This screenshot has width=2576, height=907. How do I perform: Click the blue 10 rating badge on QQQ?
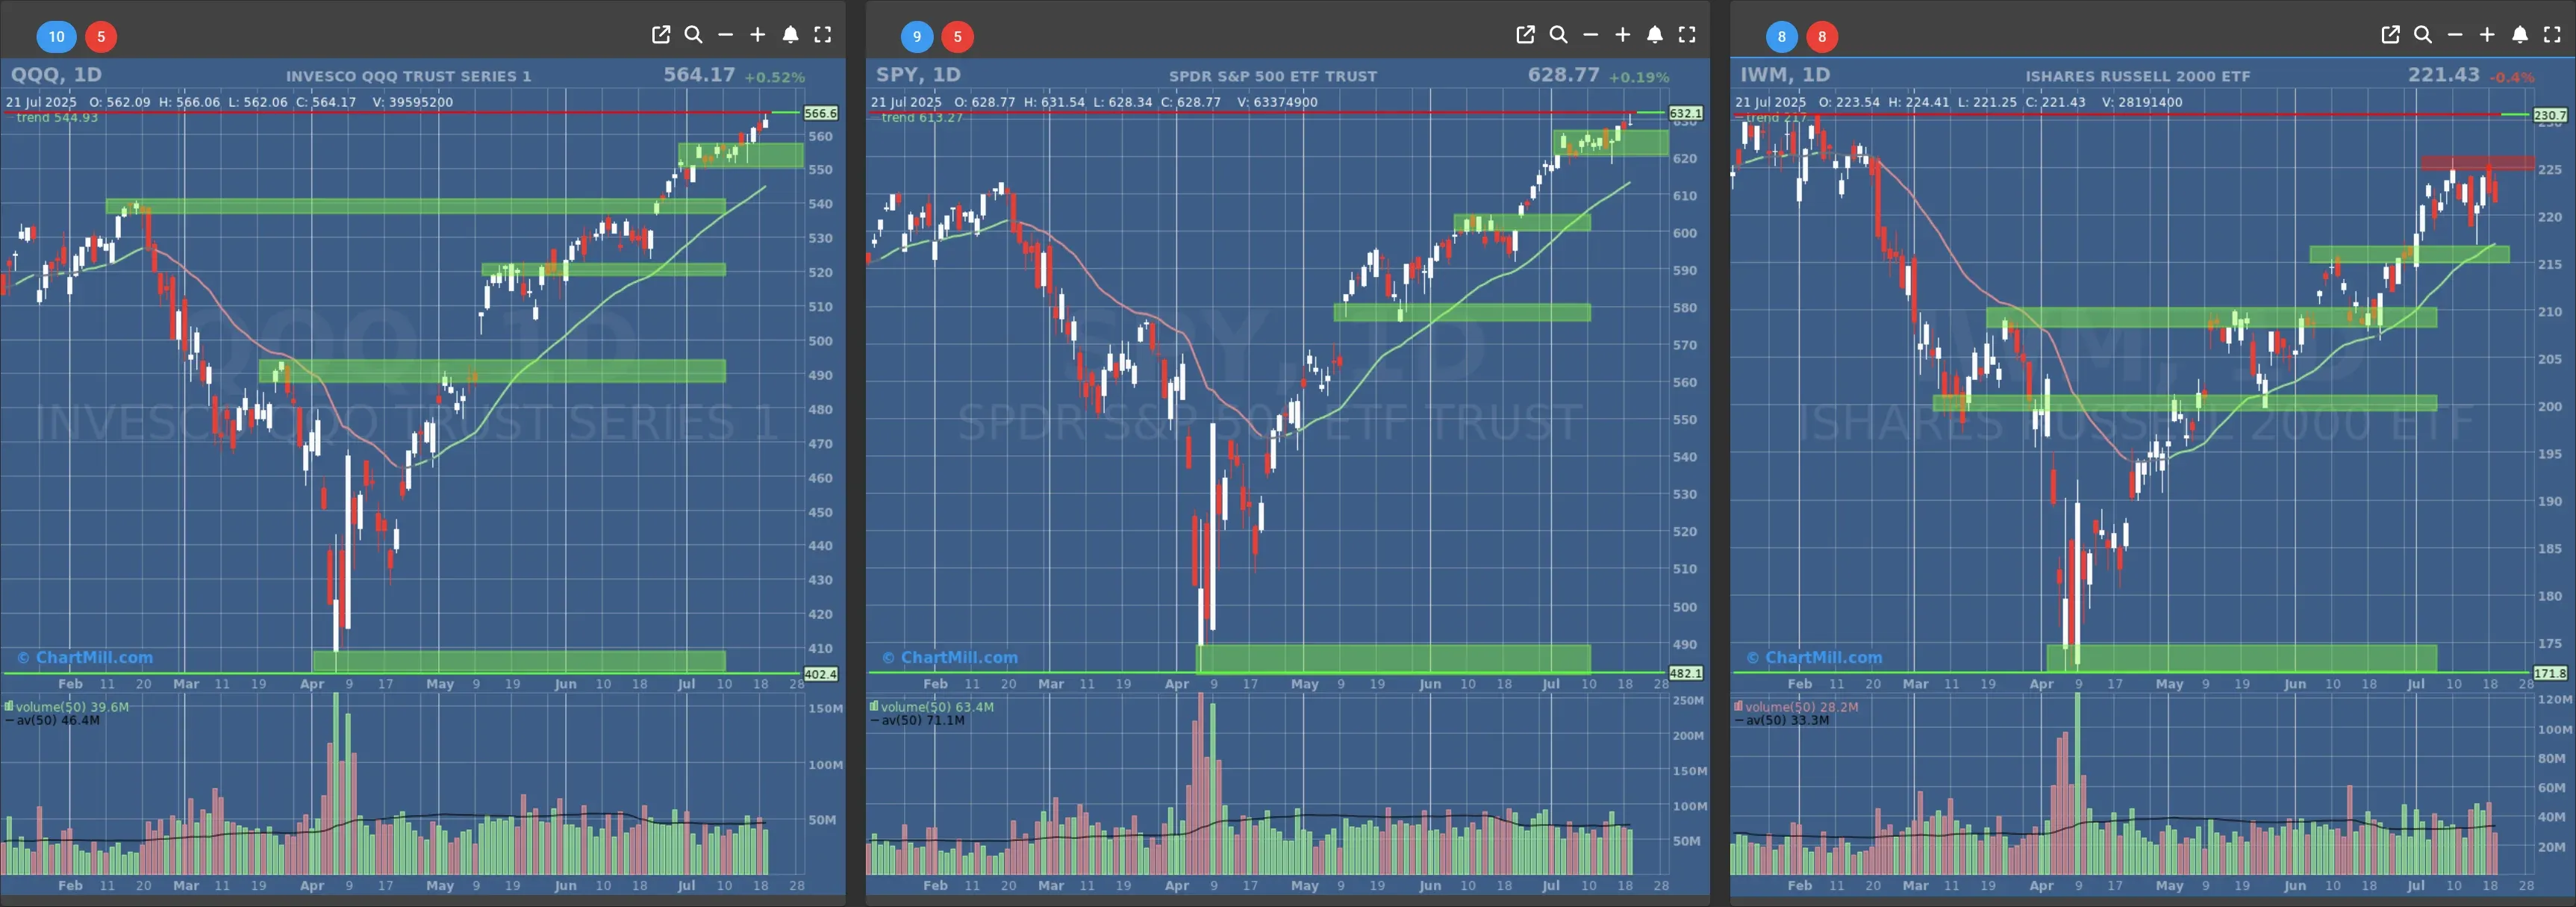tap(56, 37)
